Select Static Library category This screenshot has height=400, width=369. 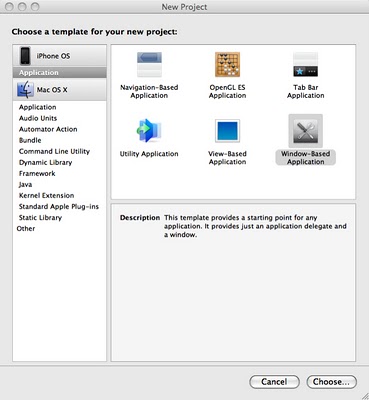[x=60, y=217]
